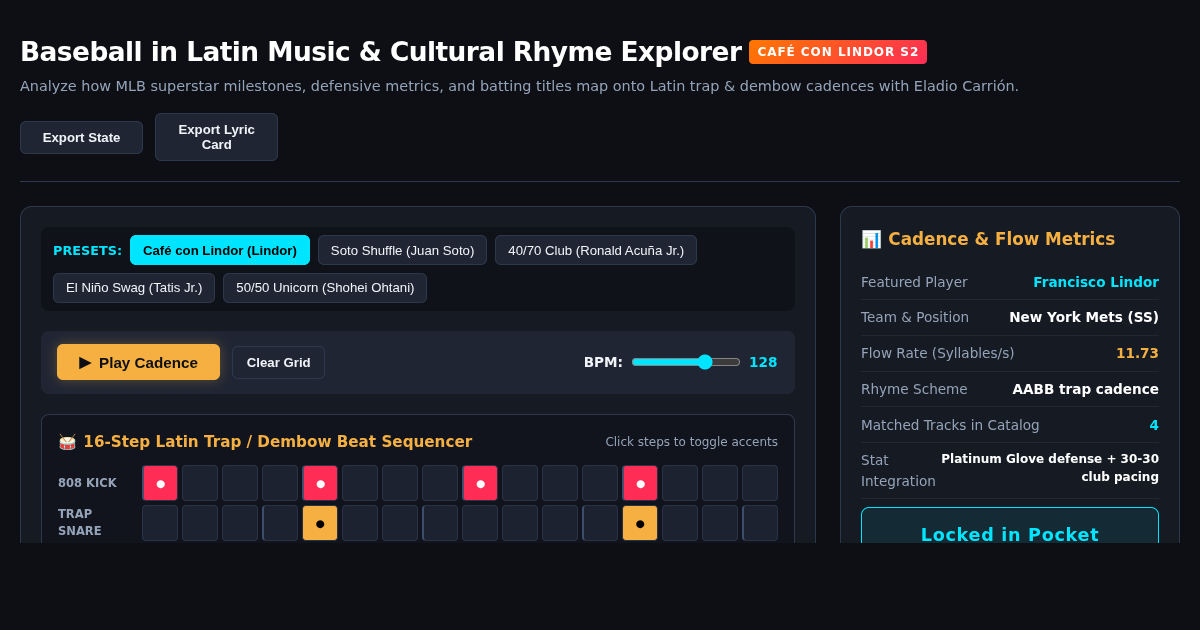1200x630 pixels.
Task: Click the 808 KICK row label
Action: click(87, 483)
